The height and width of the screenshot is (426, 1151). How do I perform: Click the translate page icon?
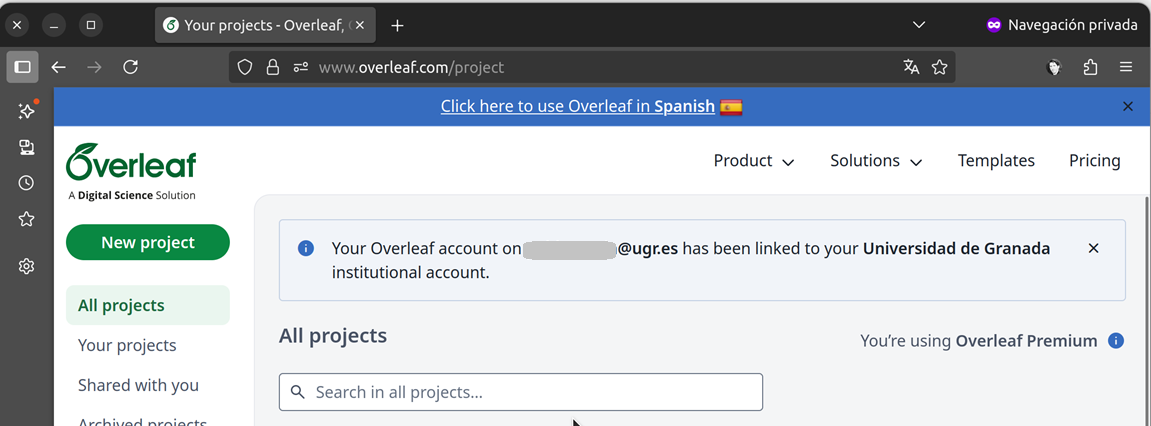pos(911,67)
